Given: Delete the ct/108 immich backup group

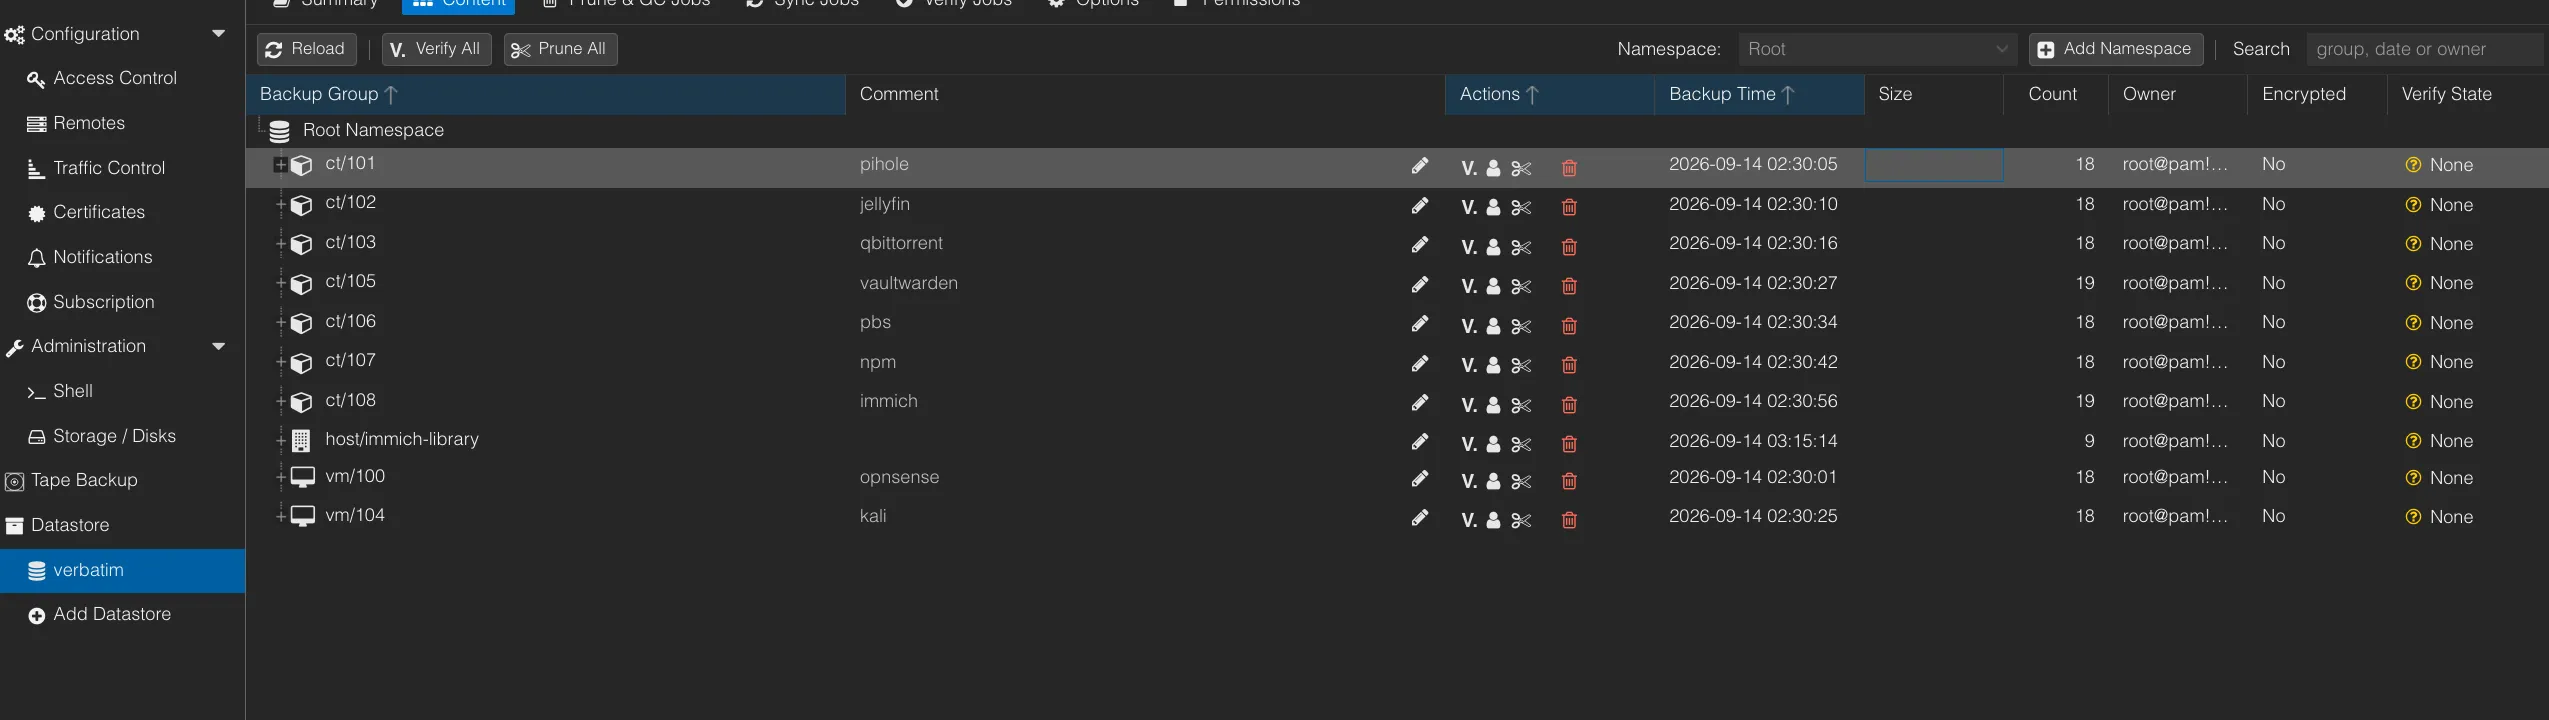Looking at the screenshot, I should click(x=1569, y=405).
